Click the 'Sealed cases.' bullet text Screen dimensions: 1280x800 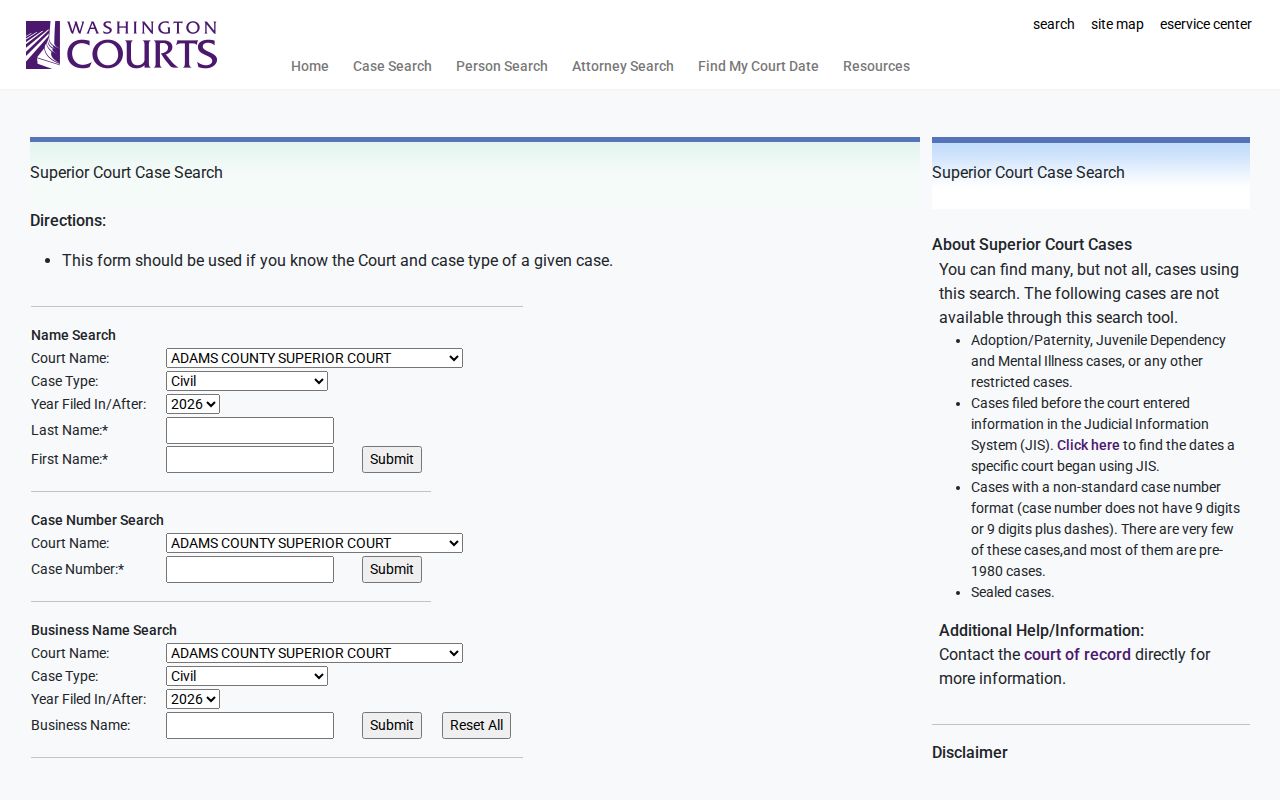1012,592
